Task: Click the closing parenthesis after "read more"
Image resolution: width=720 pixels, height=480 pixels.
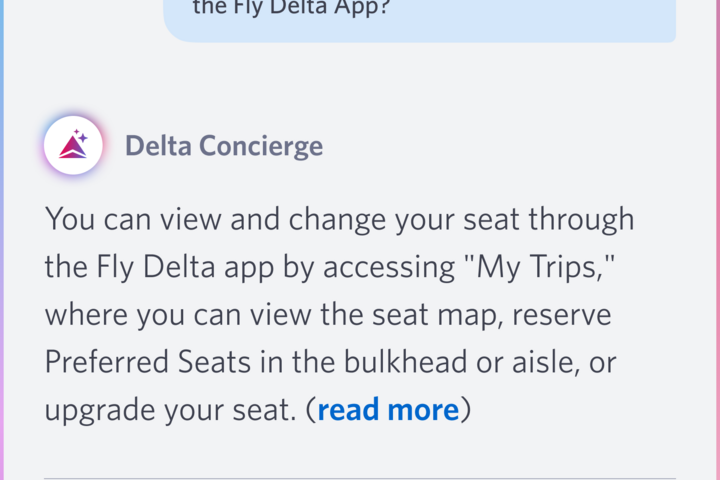Action: click(x=465, y=409)
